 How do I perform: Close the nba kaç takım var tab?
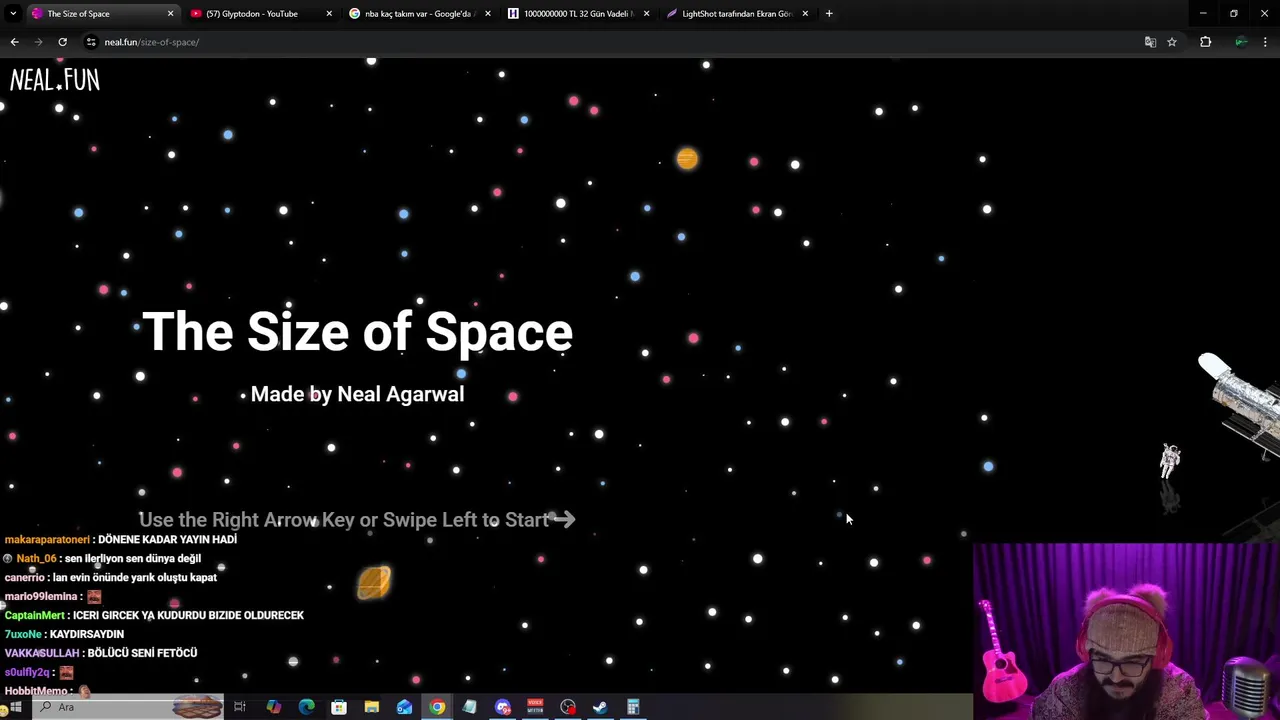click(488, 14)
